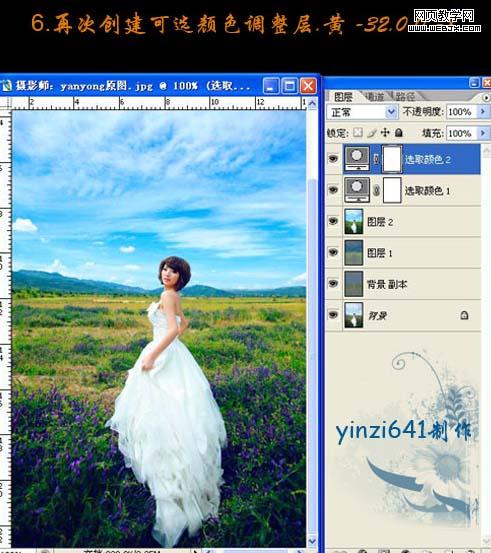
Task: Hide the 选取颜色 1 layer eye
Action: click(x=333, y=190)
